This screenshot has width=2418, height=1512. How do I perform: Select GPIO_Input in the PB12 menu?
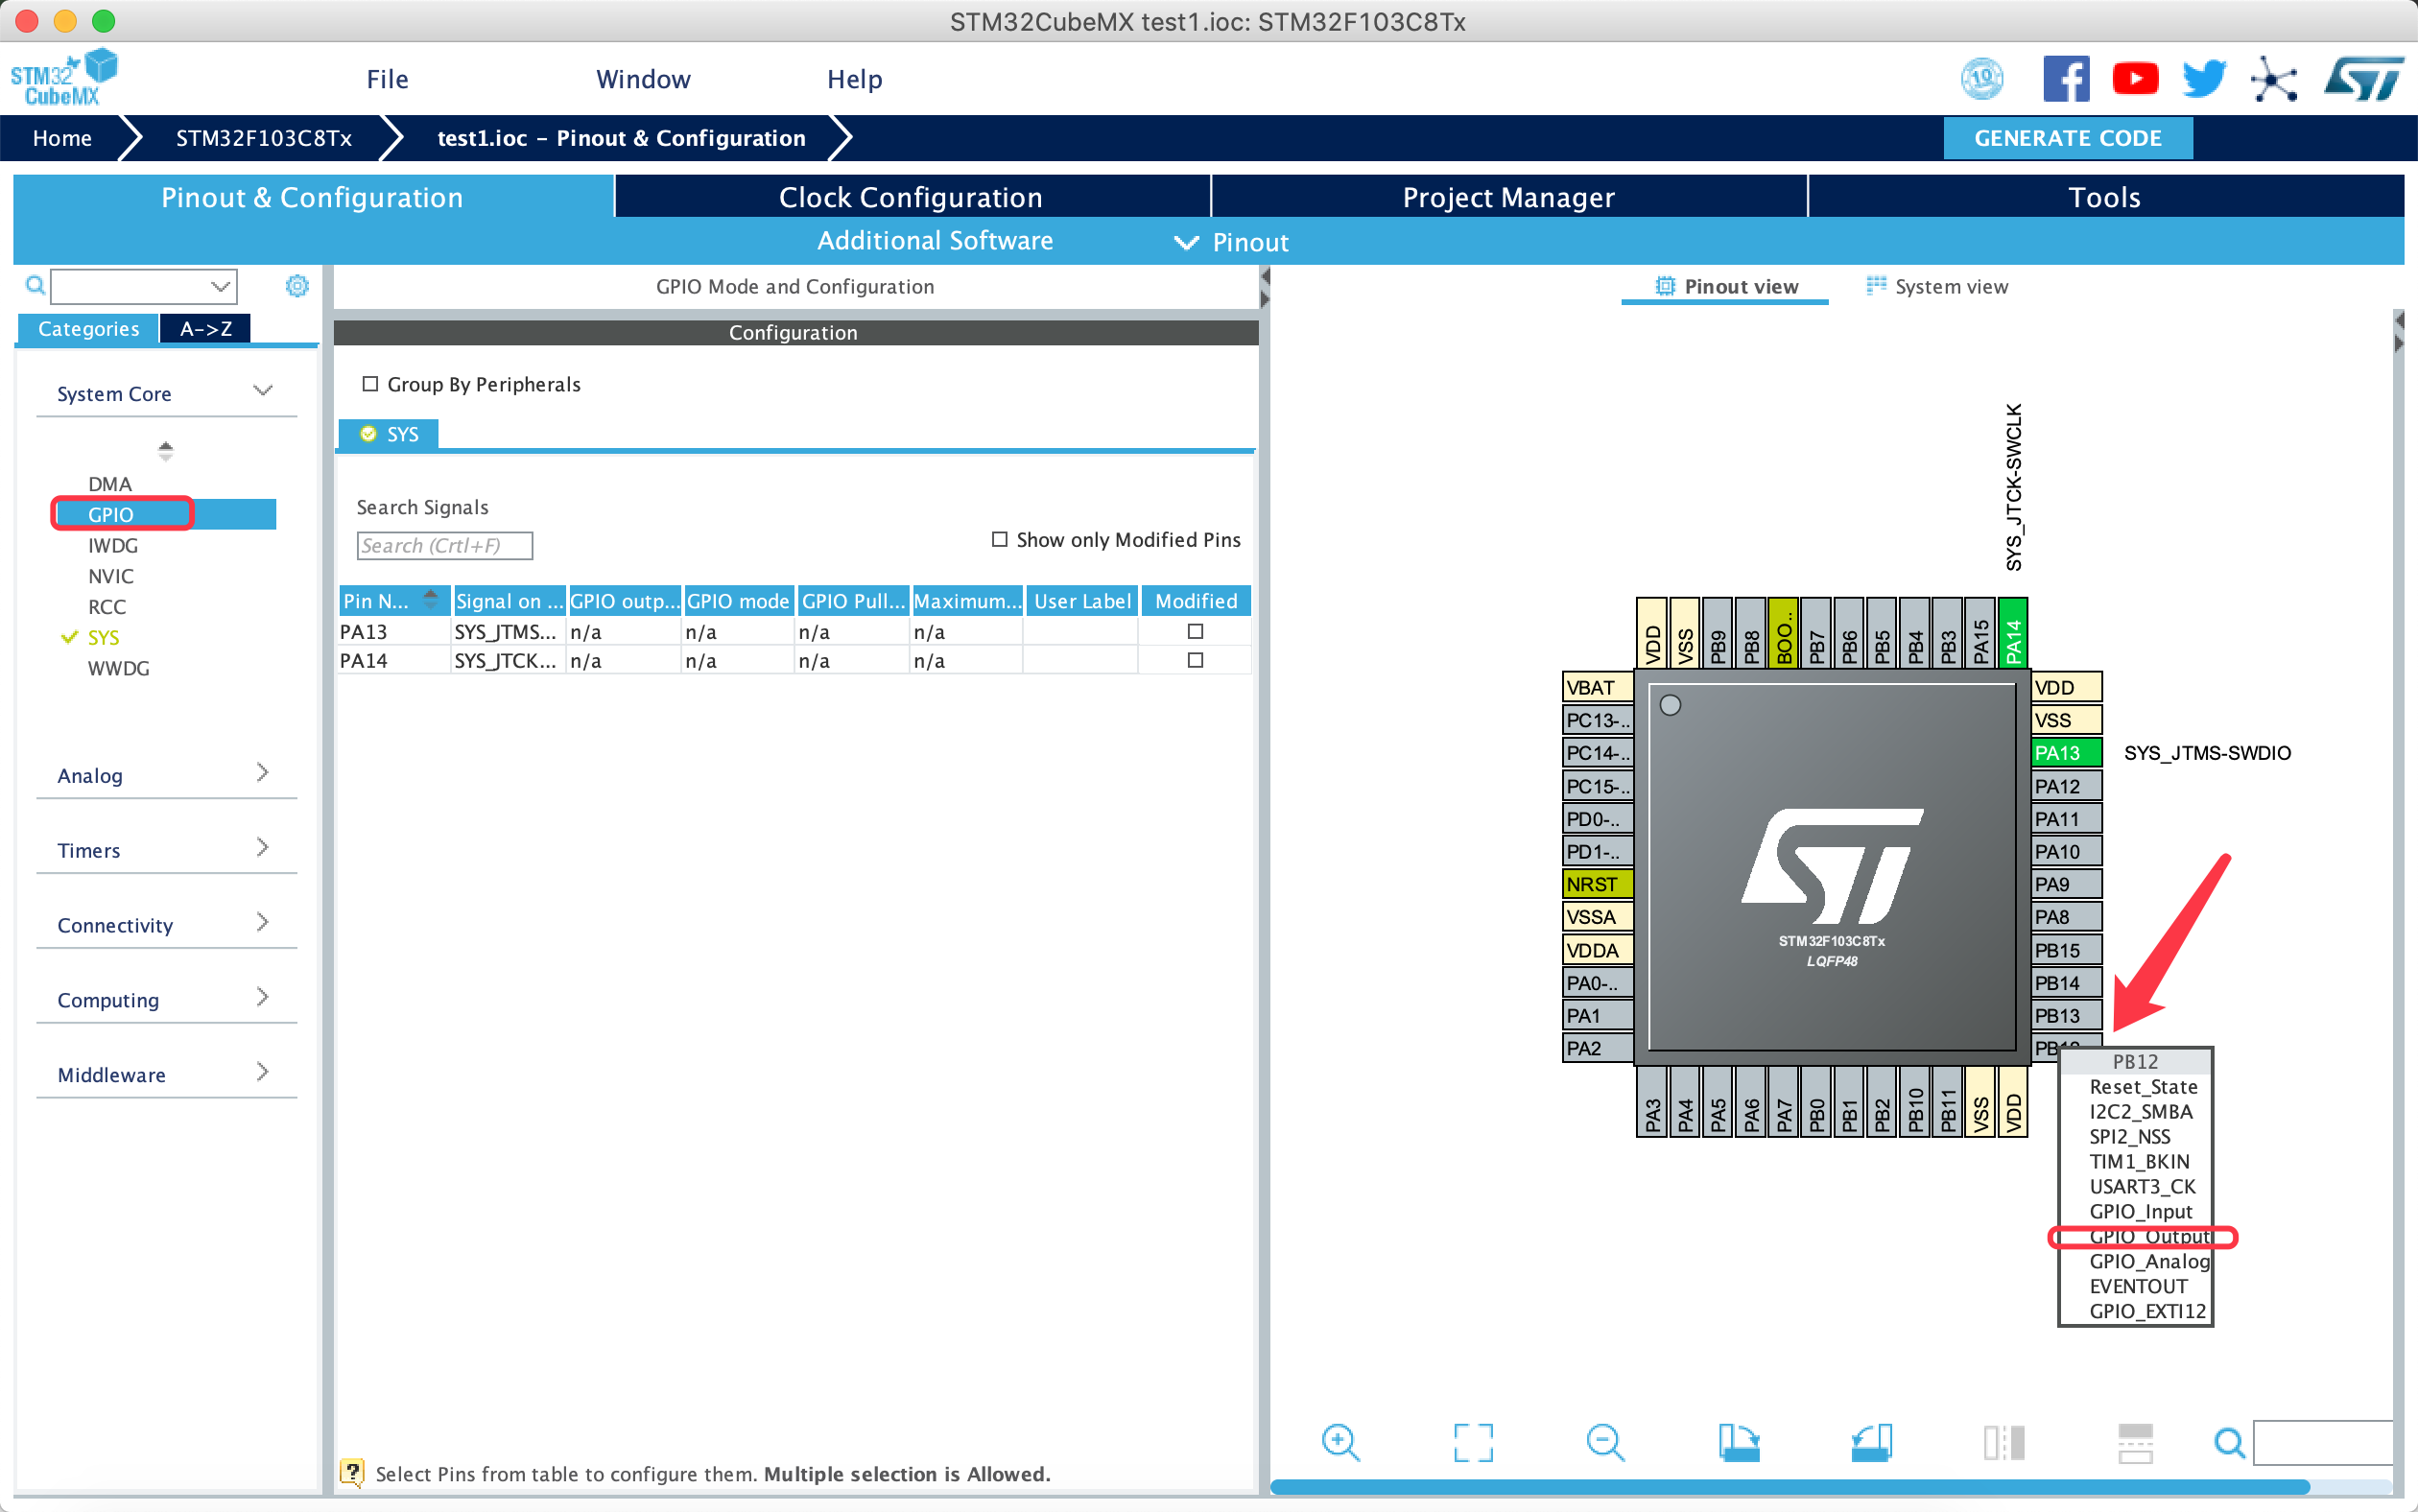click(x=2140, y=1212)
